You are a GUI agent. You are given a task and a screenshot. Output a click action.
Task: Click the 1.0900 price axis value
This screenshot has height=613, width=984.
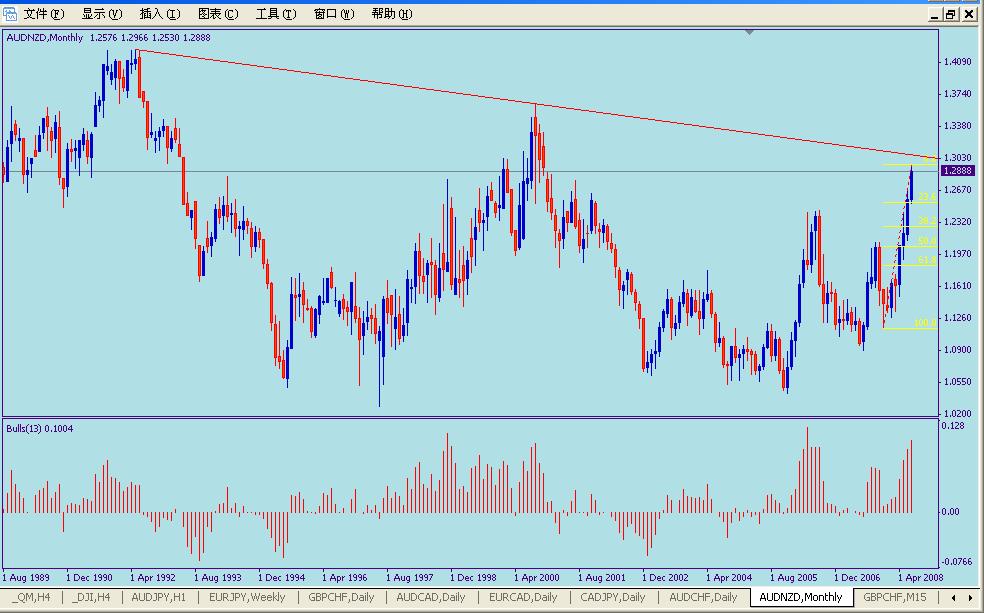[958, 349]
